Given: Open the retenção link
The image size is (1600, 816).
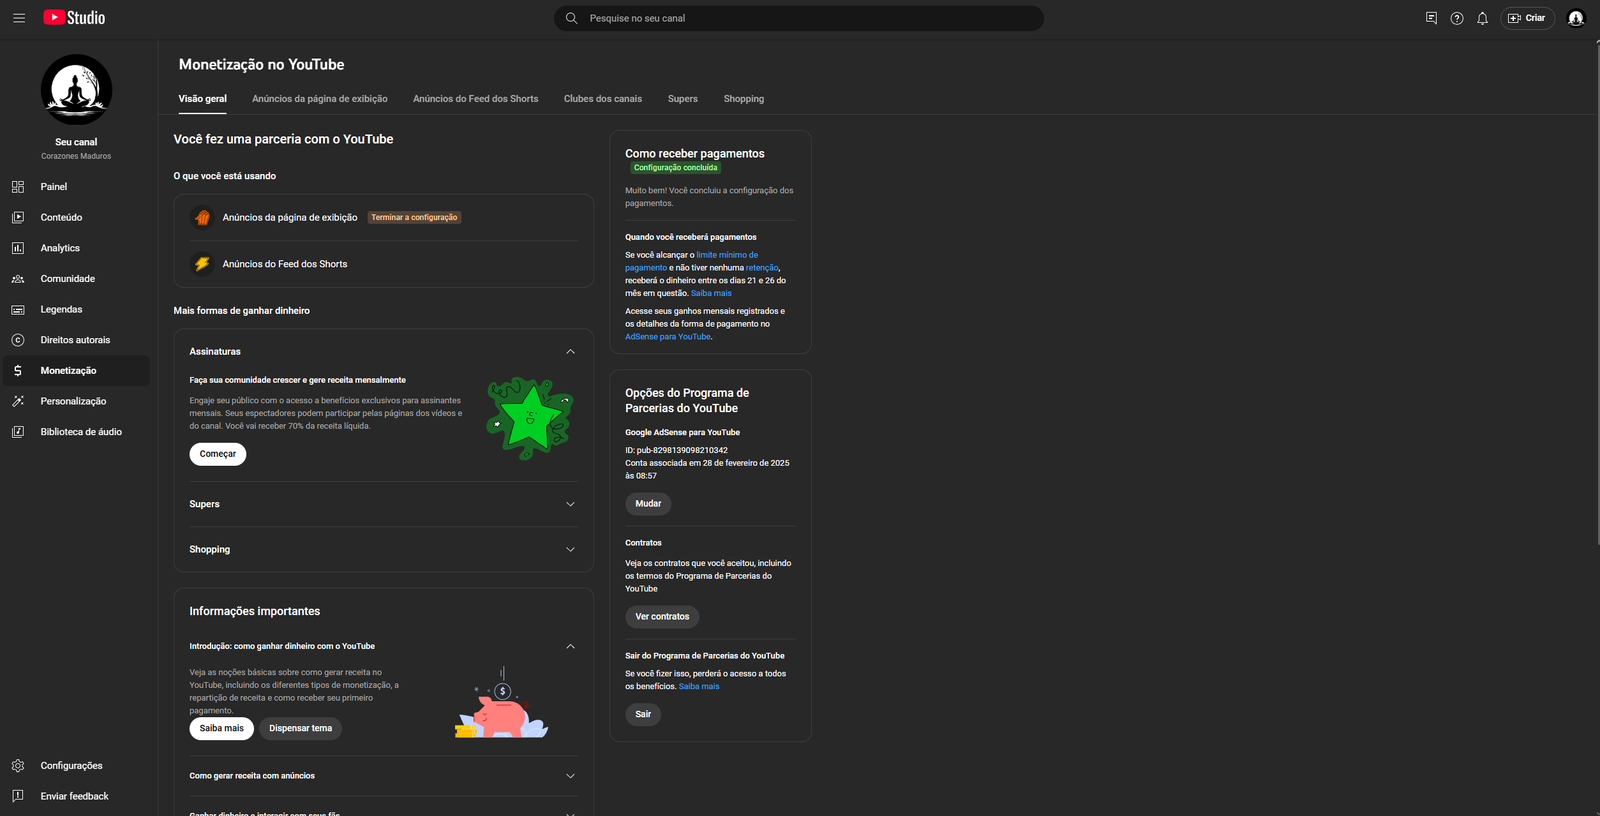Looking at the screenshot, I should 761,268.
